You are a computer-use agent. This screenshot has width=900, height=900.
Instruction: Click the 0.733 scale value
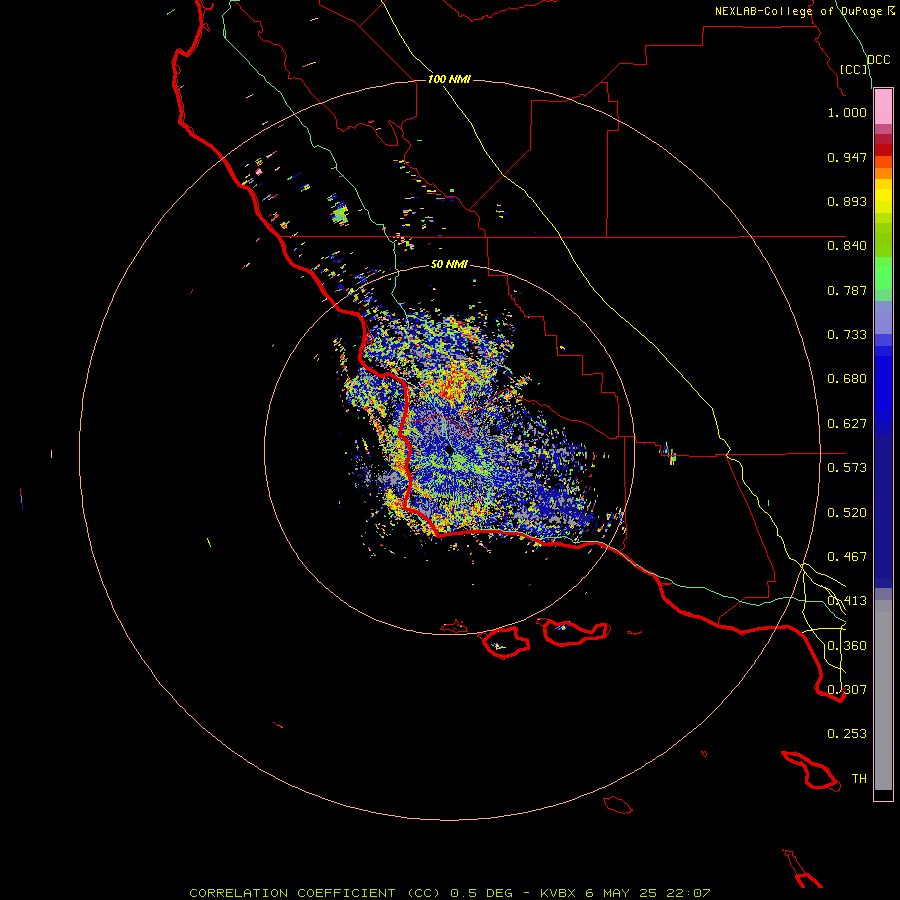tap(847, 335)
